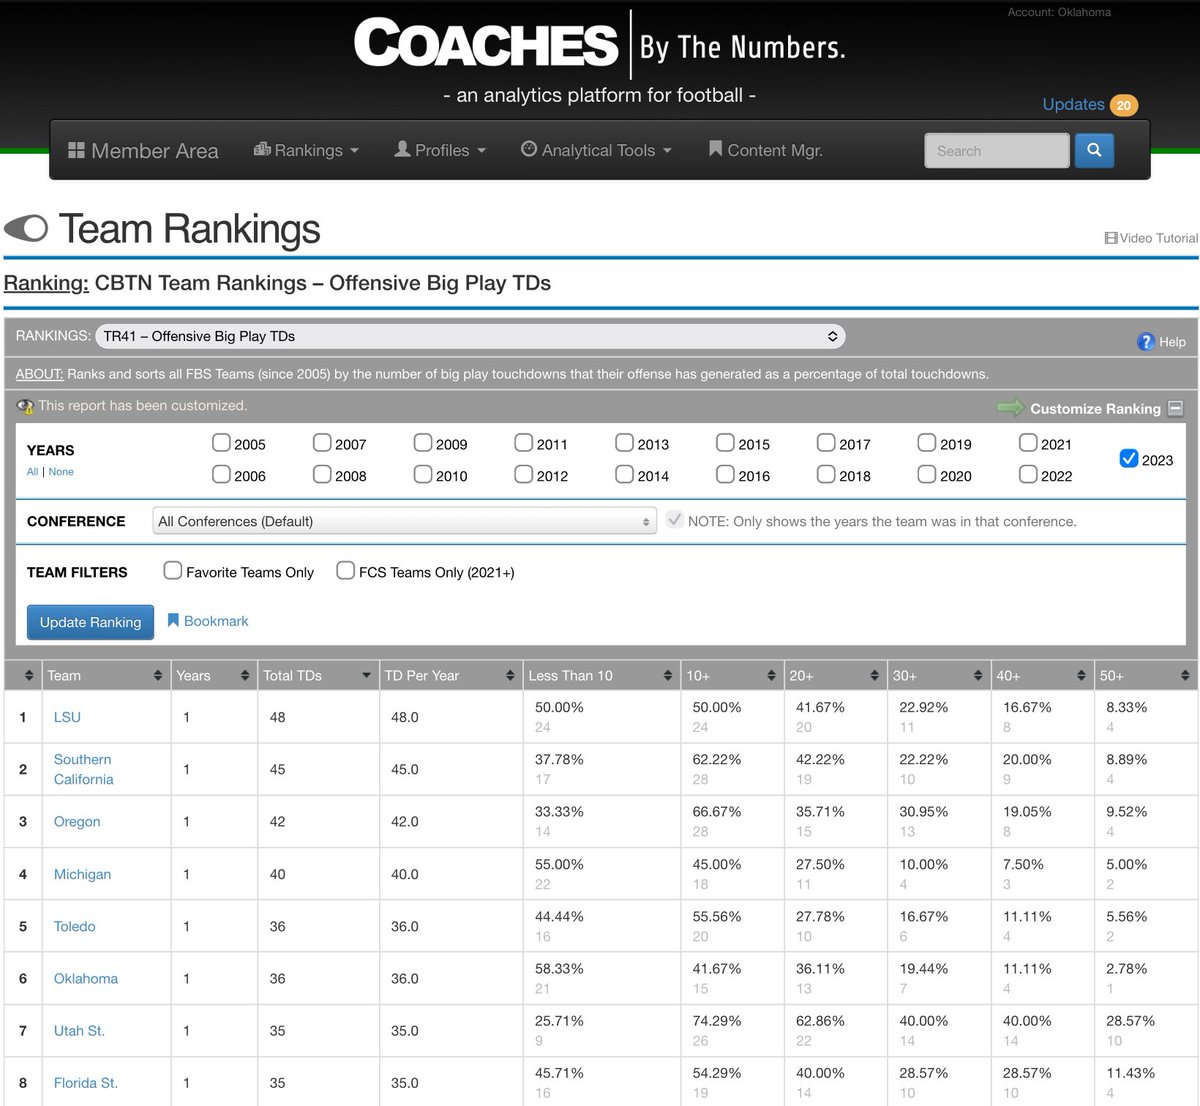Click the green Customize Ranking arrow icon
The width and height of the screenshot is (1200, 1106).
pos(1010,407)
